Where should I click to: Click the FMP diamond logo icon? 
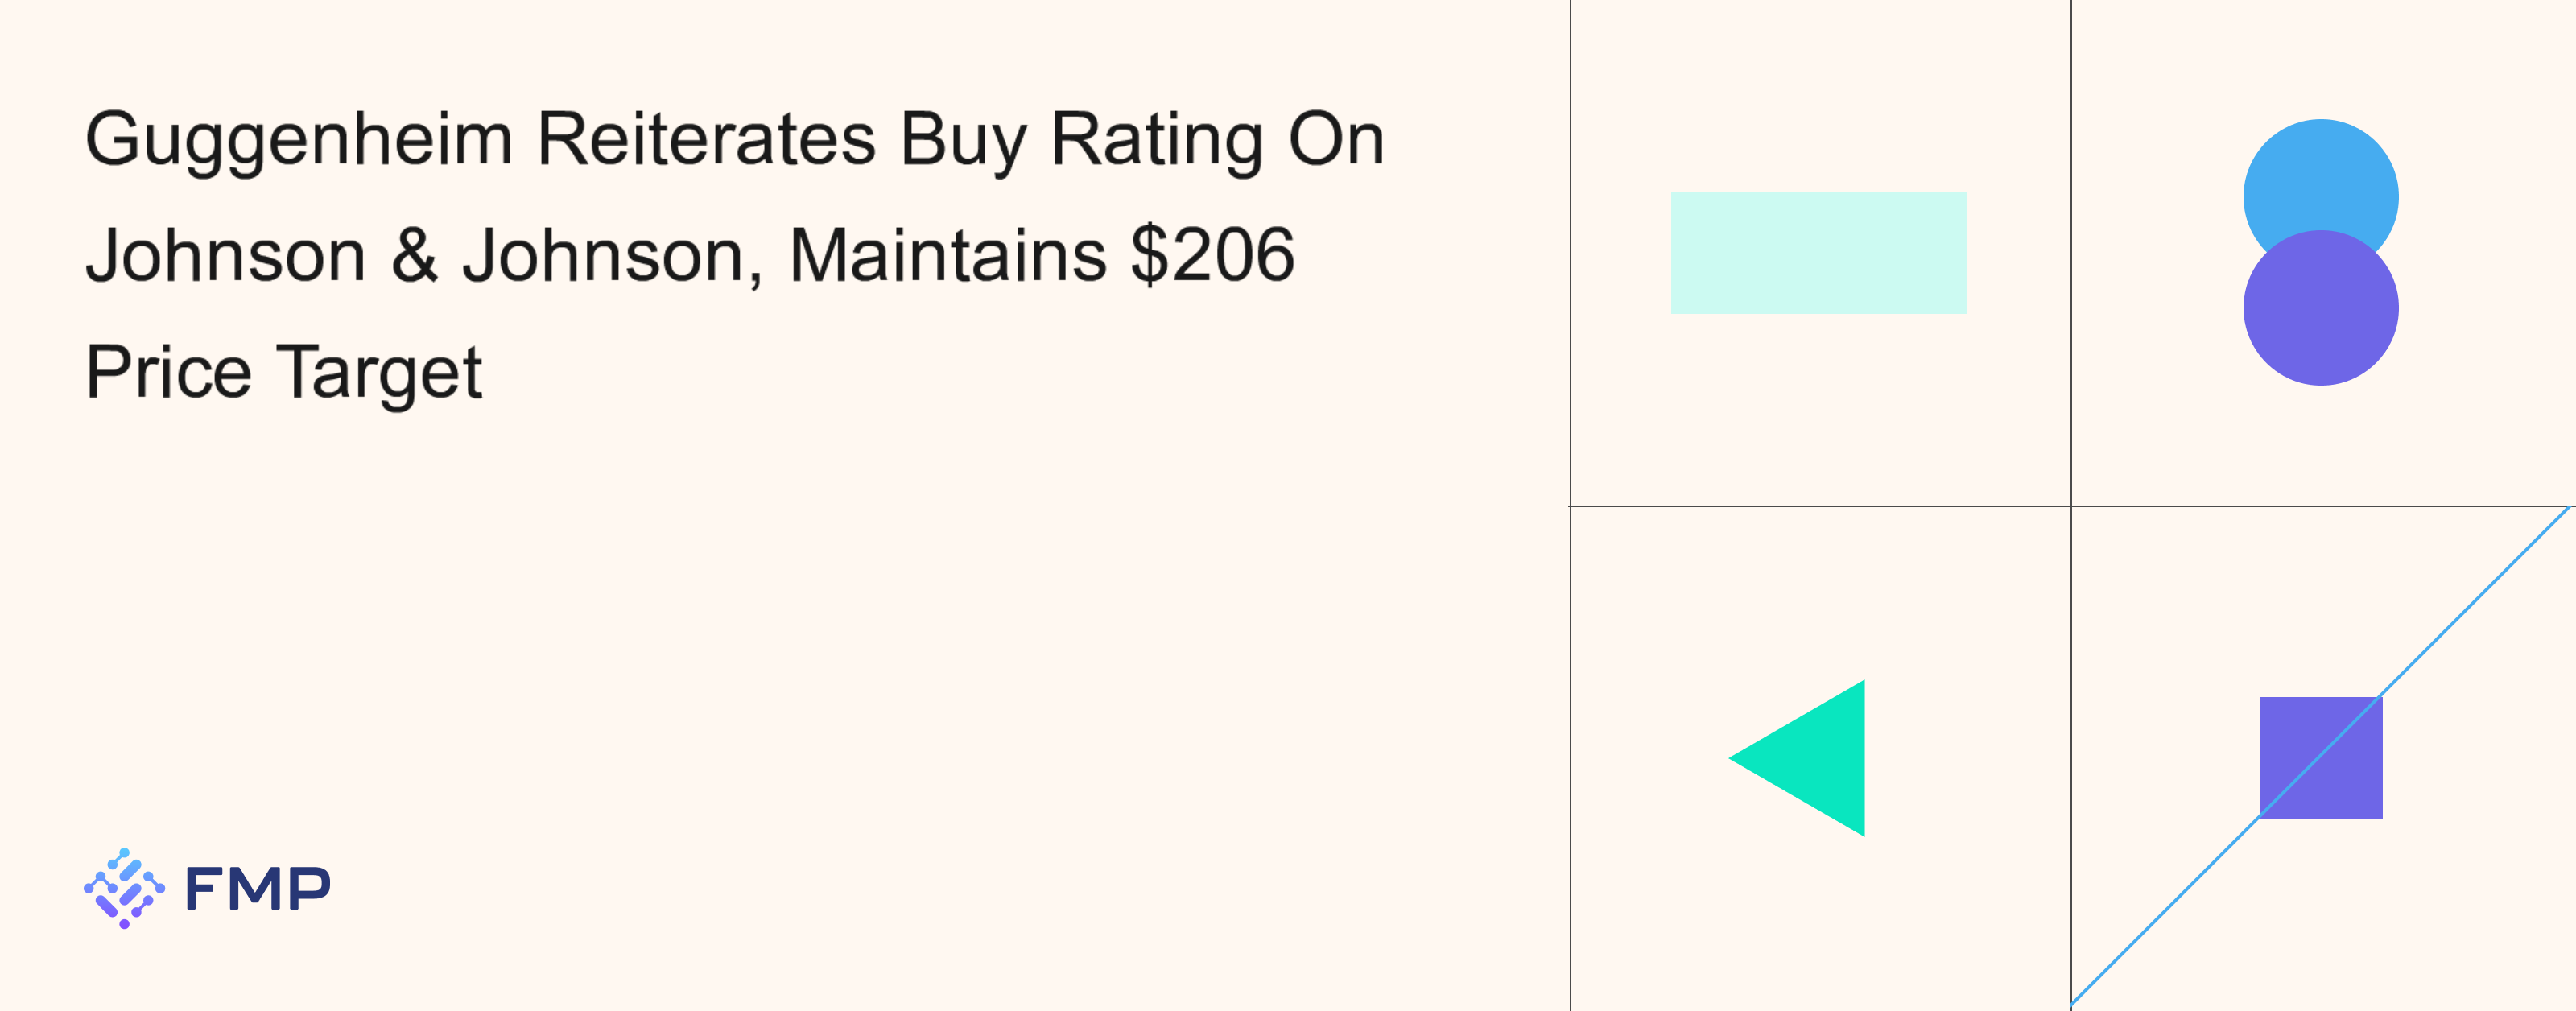click(124, 888)
